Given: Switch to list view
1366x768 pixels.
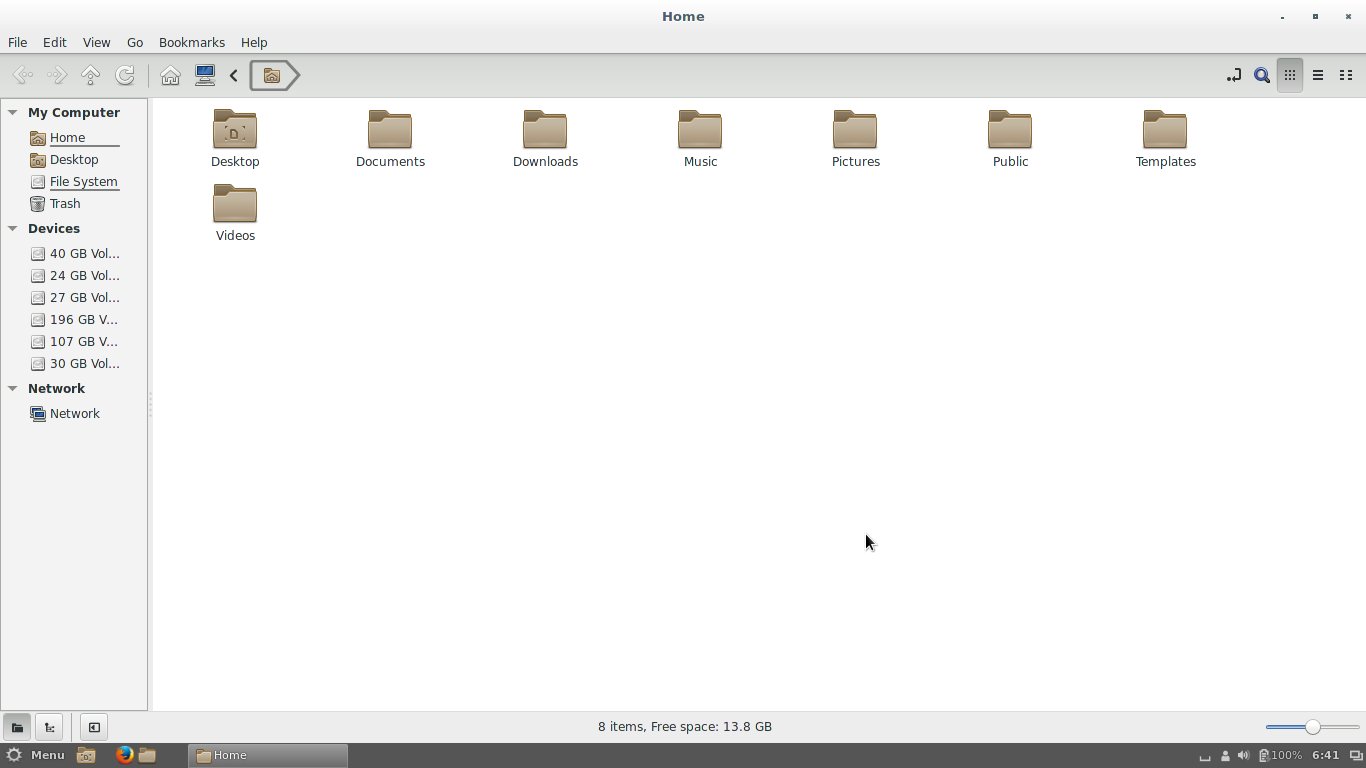Looking at the screenshot, I should [x=1318, y=75].
